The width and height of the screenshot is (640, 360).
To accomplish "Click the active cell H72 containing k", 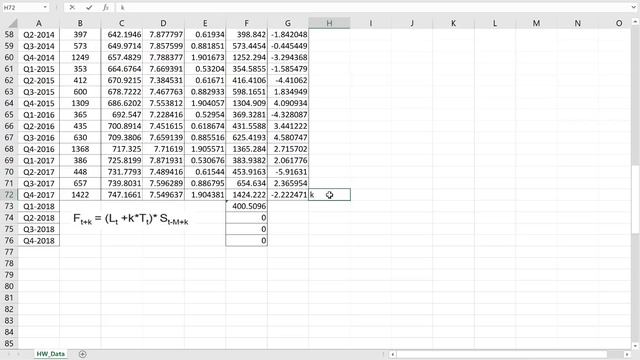I will pos(329,195).
